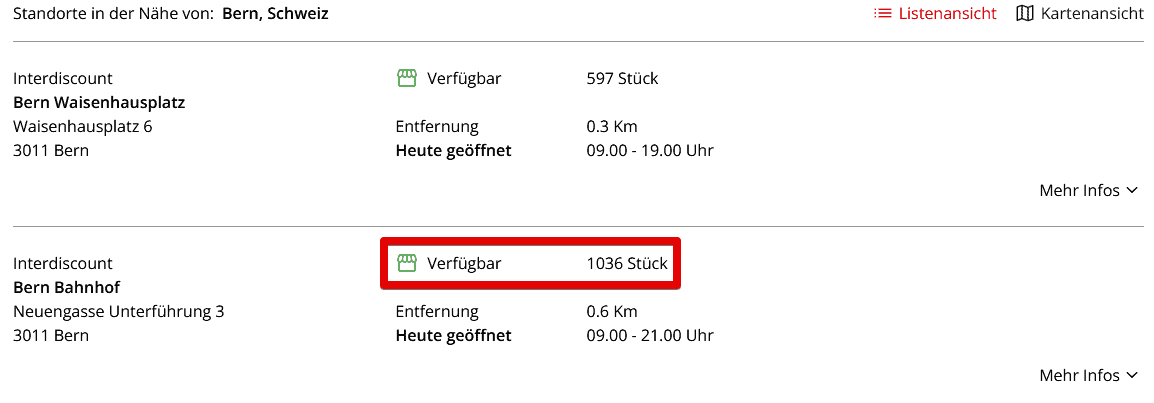Click opening hours 09.00 - 19.00 Uhr
Viewport: 1154px width, 403px height.
point(649,150)
